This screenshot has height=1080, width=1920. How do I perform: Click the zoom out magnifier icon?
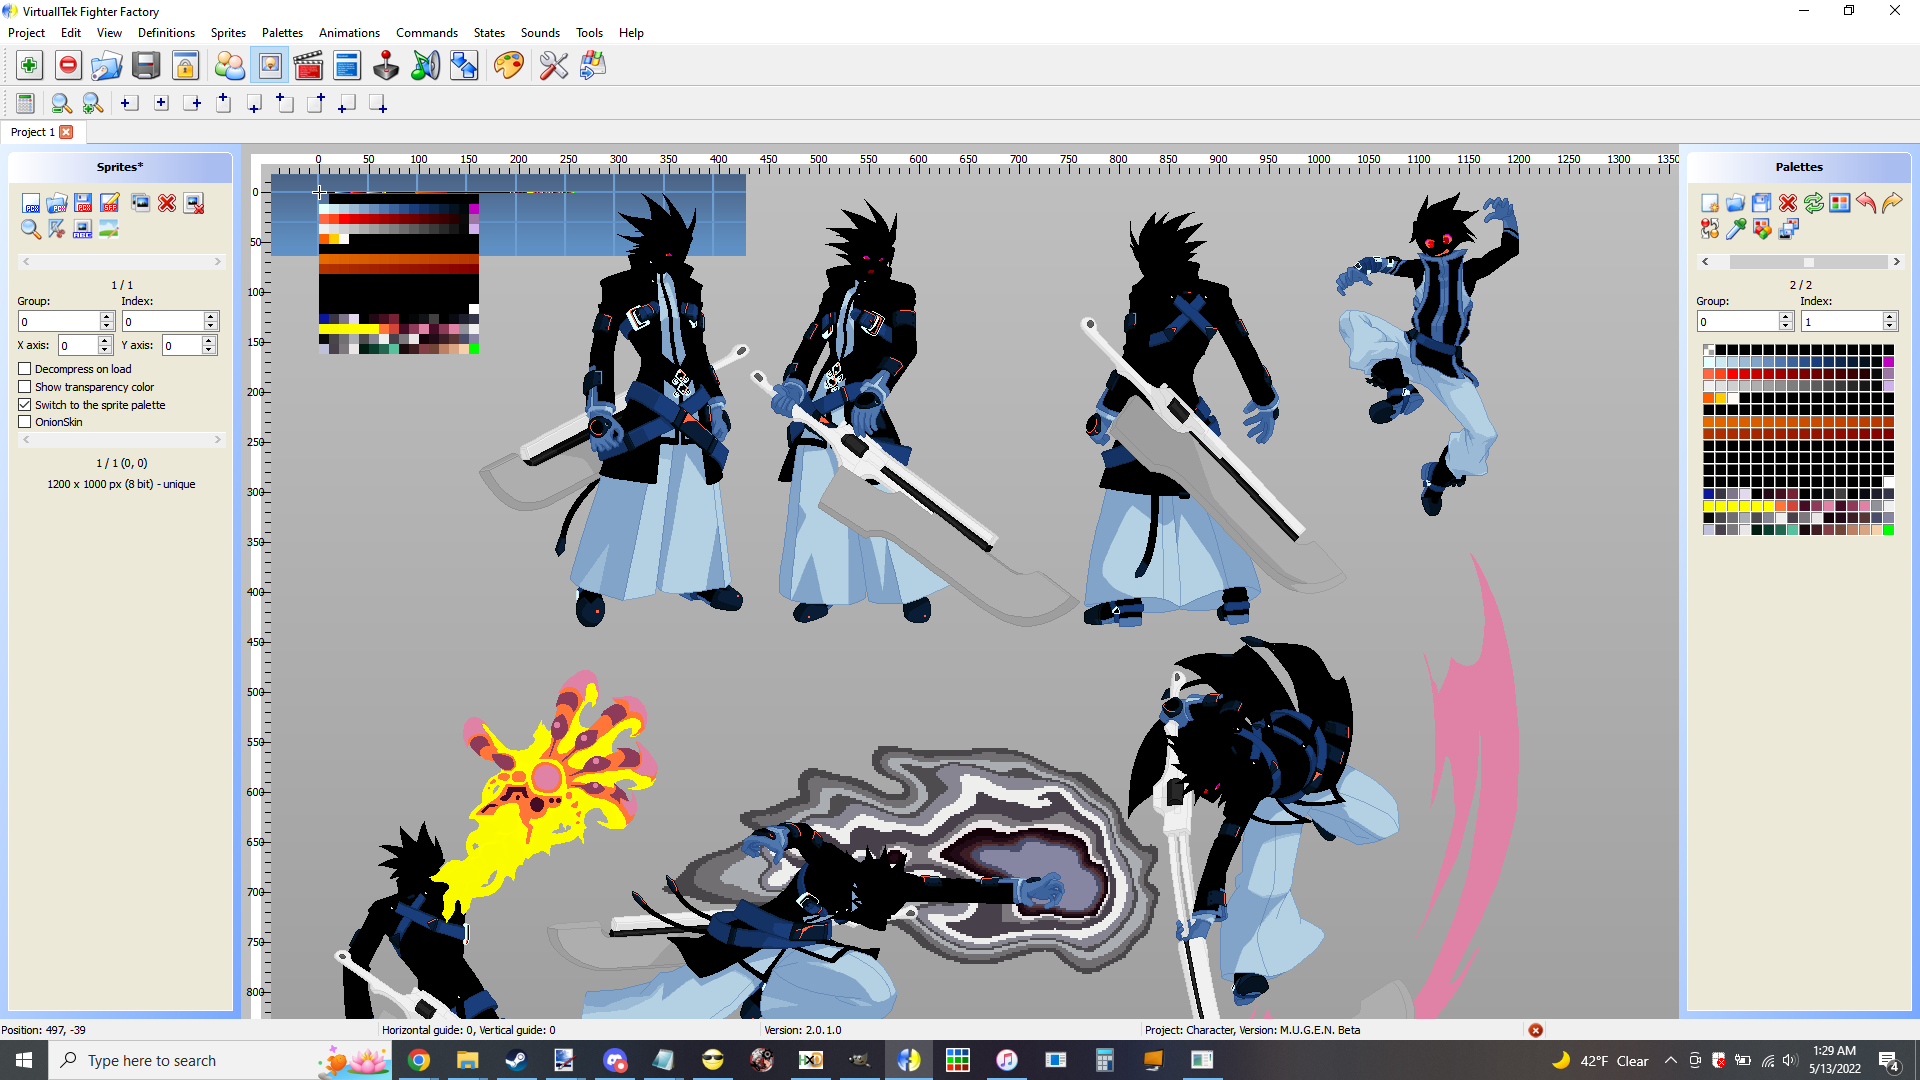coord(61,103)
